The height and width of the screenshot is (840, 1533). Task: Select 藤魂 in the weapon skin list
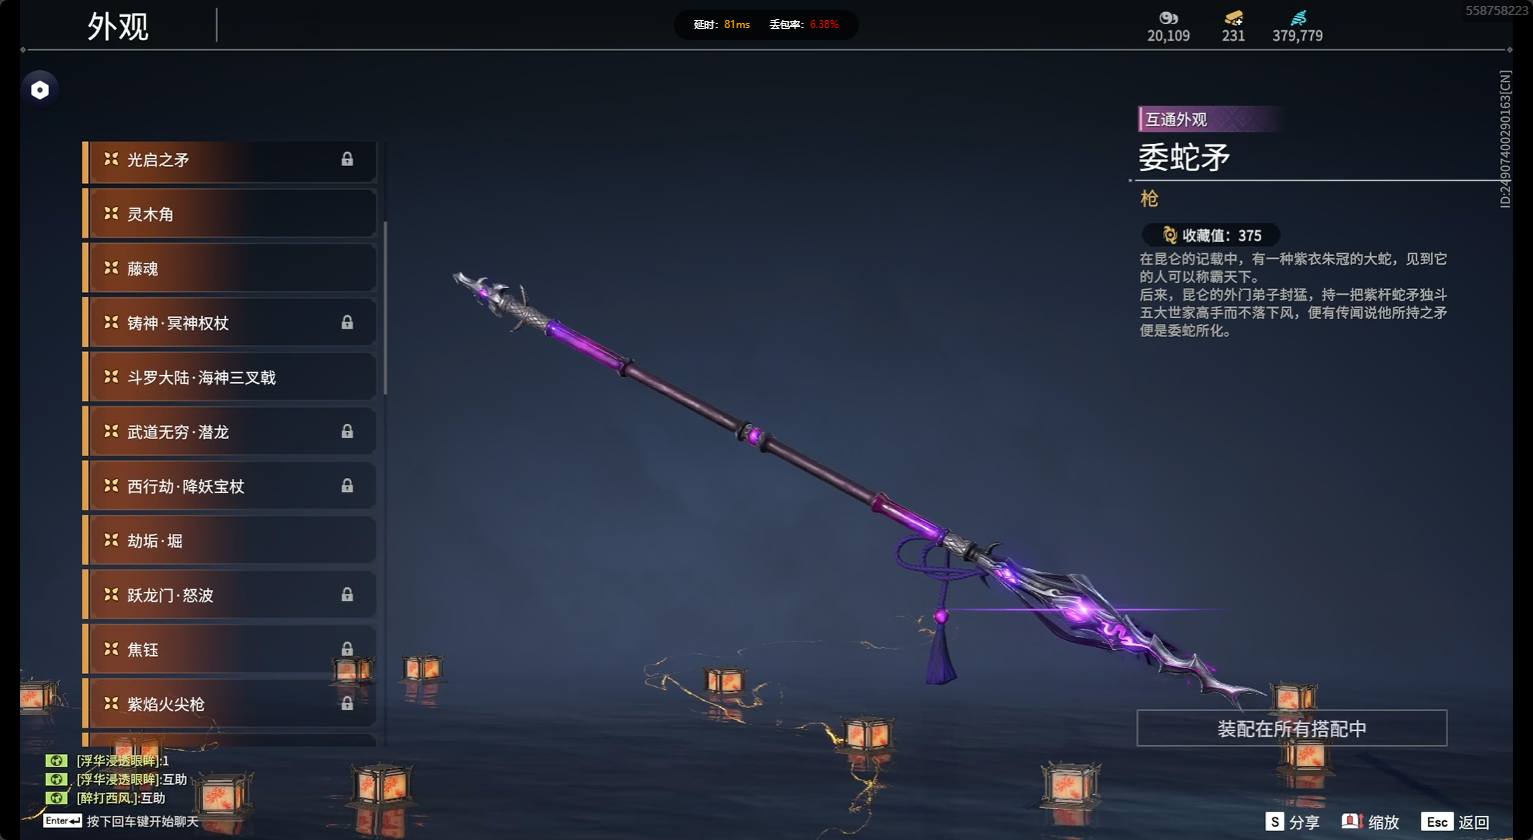229,268
